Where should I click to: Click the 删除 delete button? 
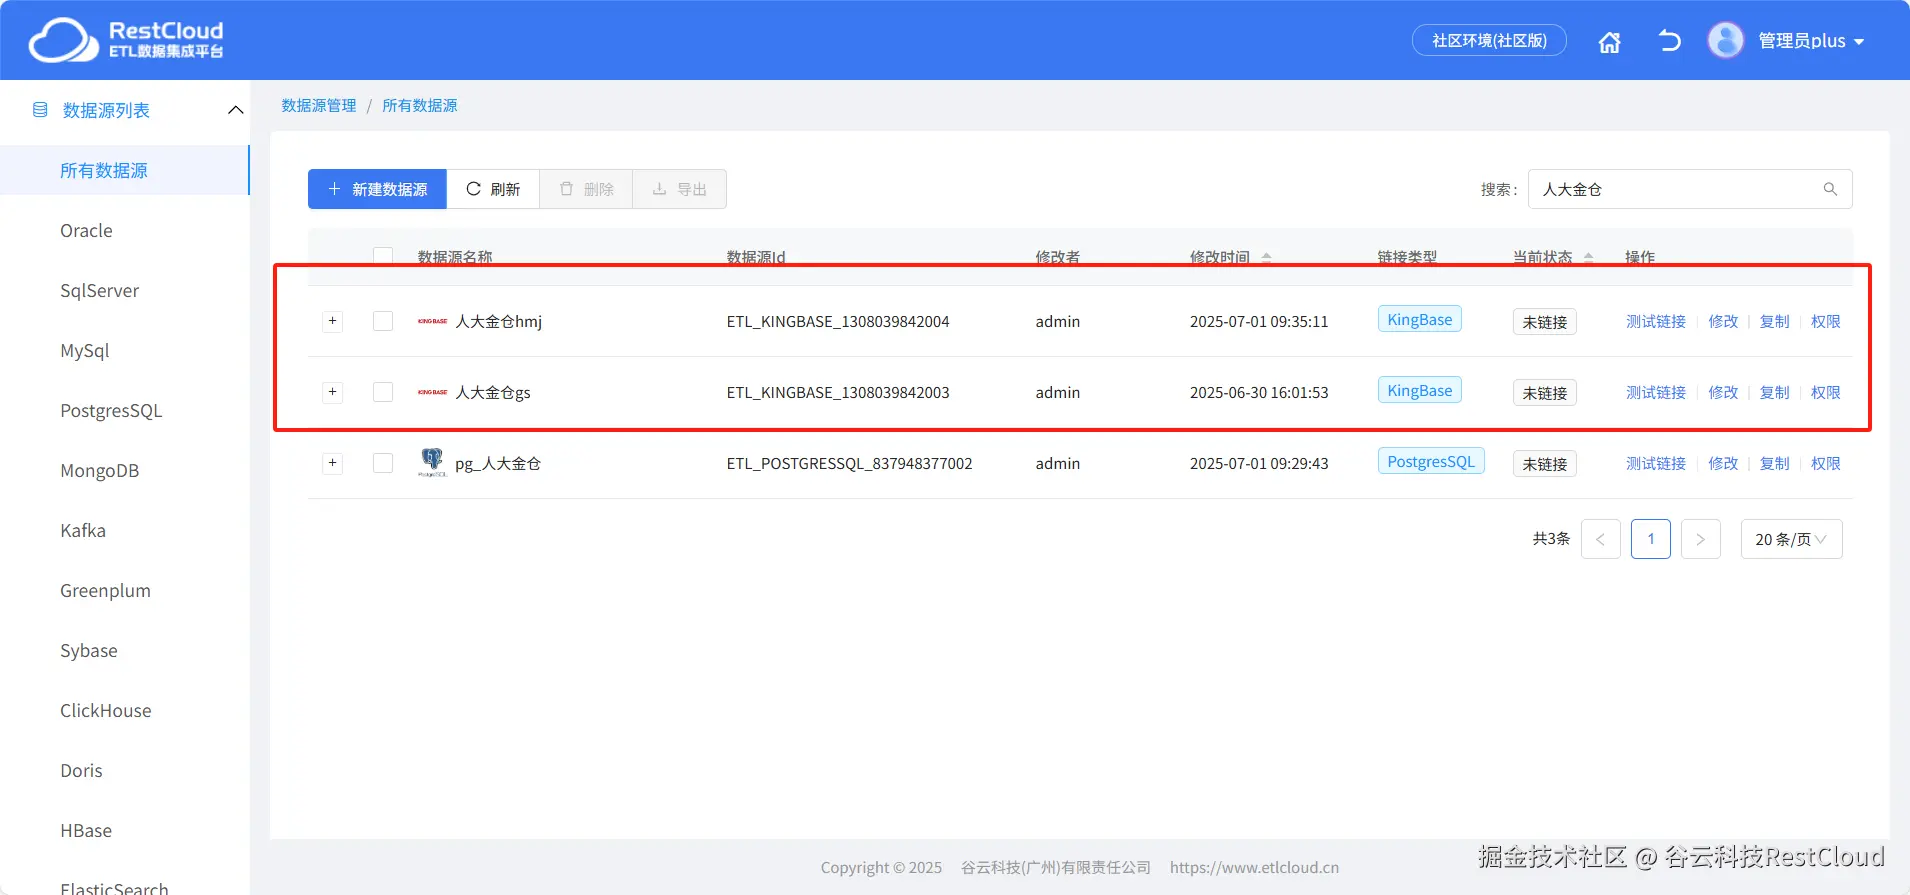tap(586, 189)
